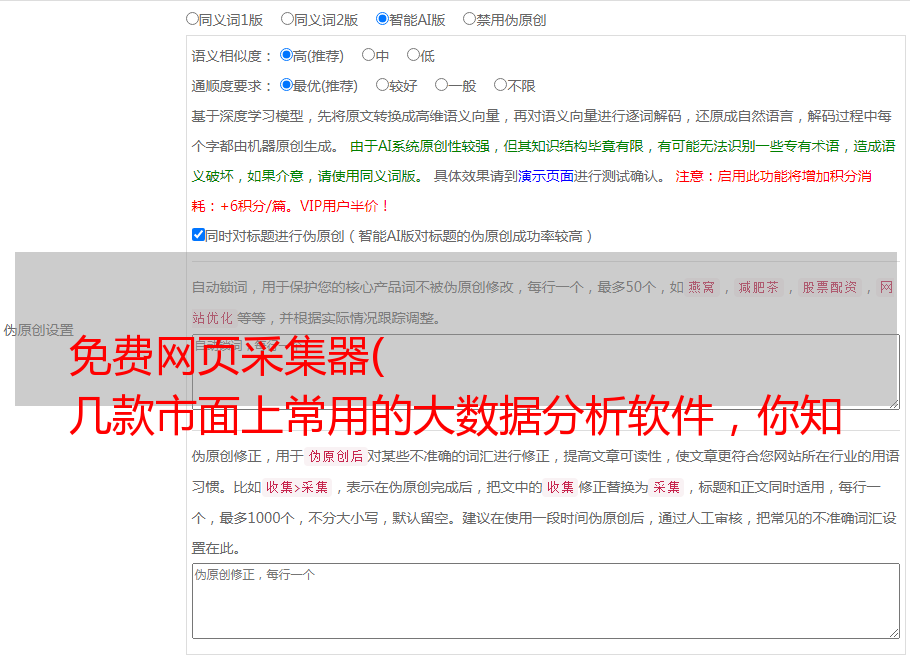Grab resize handle of 自动锁词 textarea
This screenshot has width=911, height=658.
[x=894, y=404]
